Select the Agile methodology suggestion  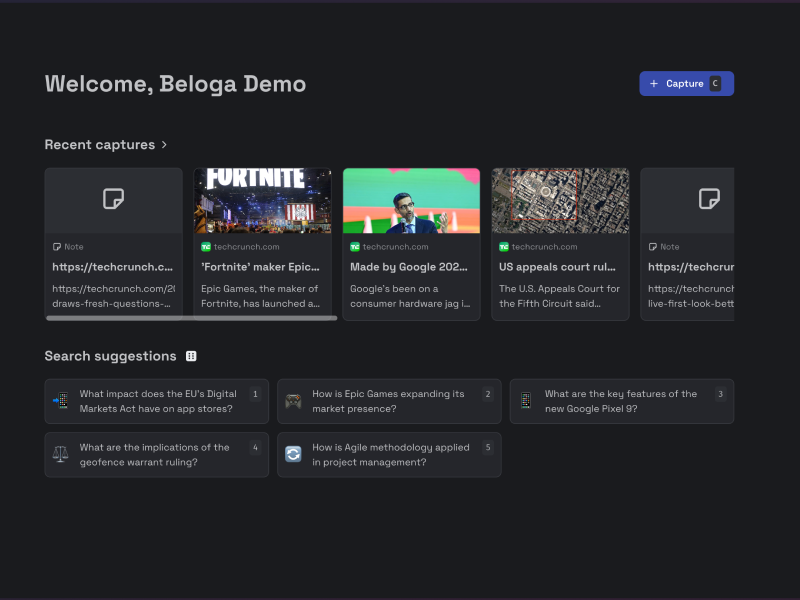tap(389, 455)
